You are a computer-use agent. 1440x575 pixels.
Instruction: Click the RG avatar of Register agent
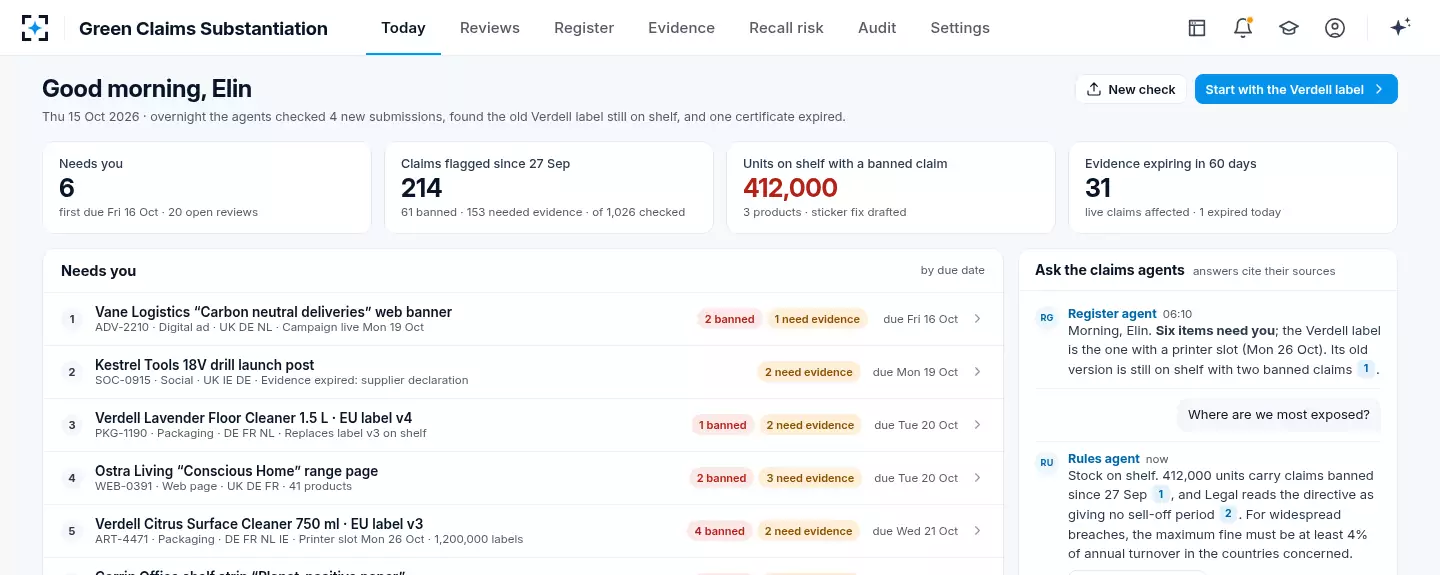[x=1047, y=318]
